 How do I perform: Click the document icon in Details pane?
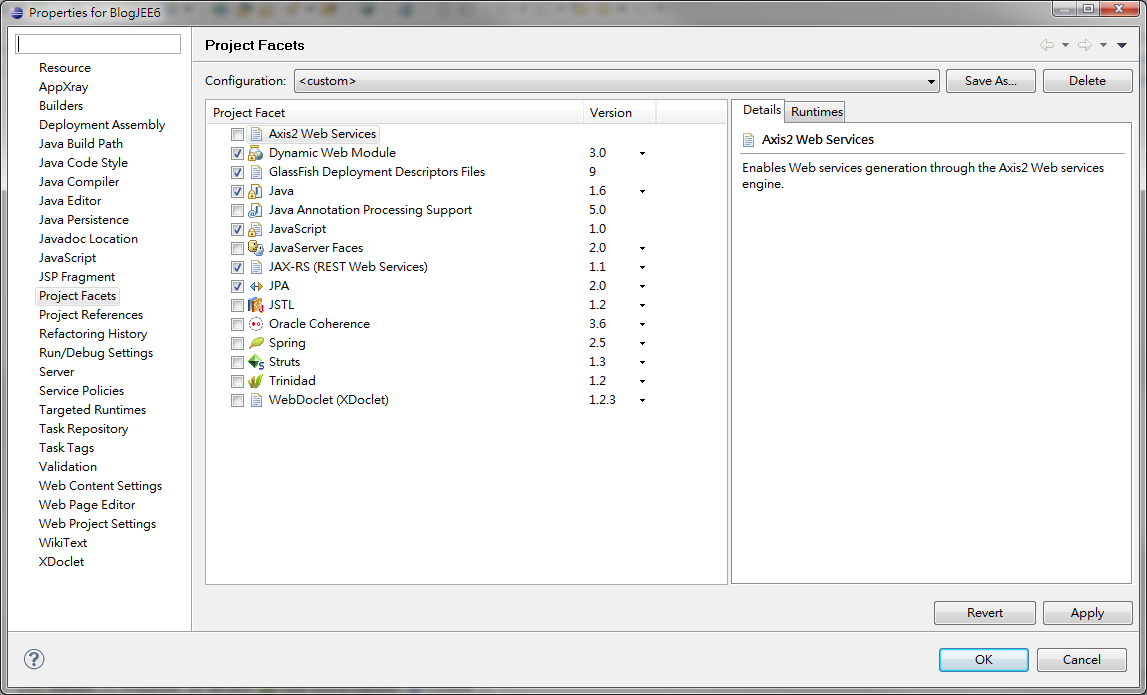(748, 140)
